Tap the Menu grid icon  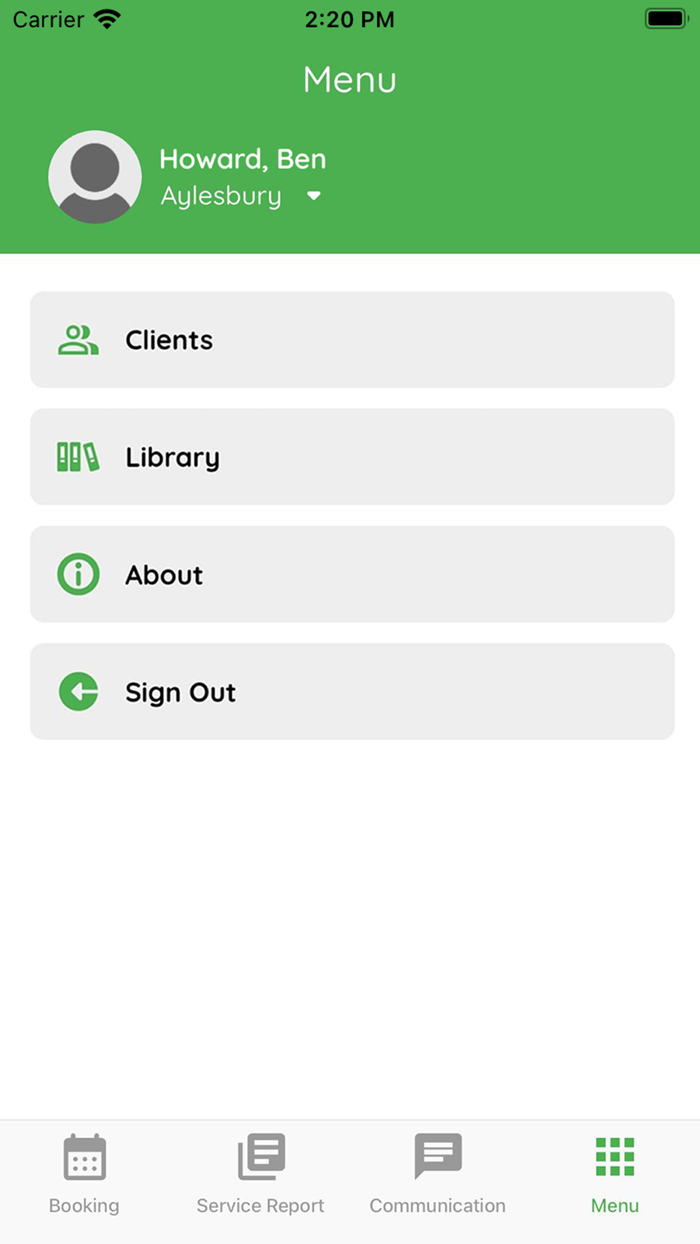[614, 1156]
